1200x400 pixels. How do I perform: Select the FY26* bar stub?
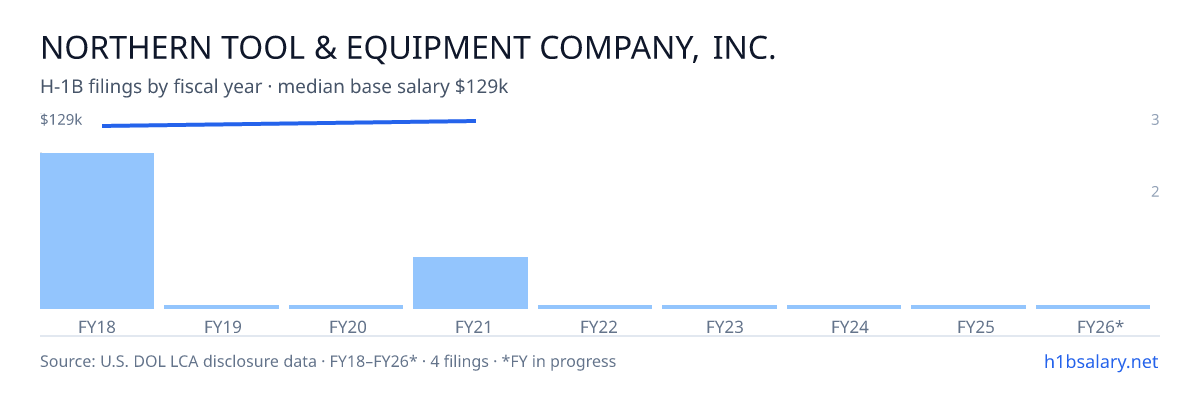point(1093,307)
